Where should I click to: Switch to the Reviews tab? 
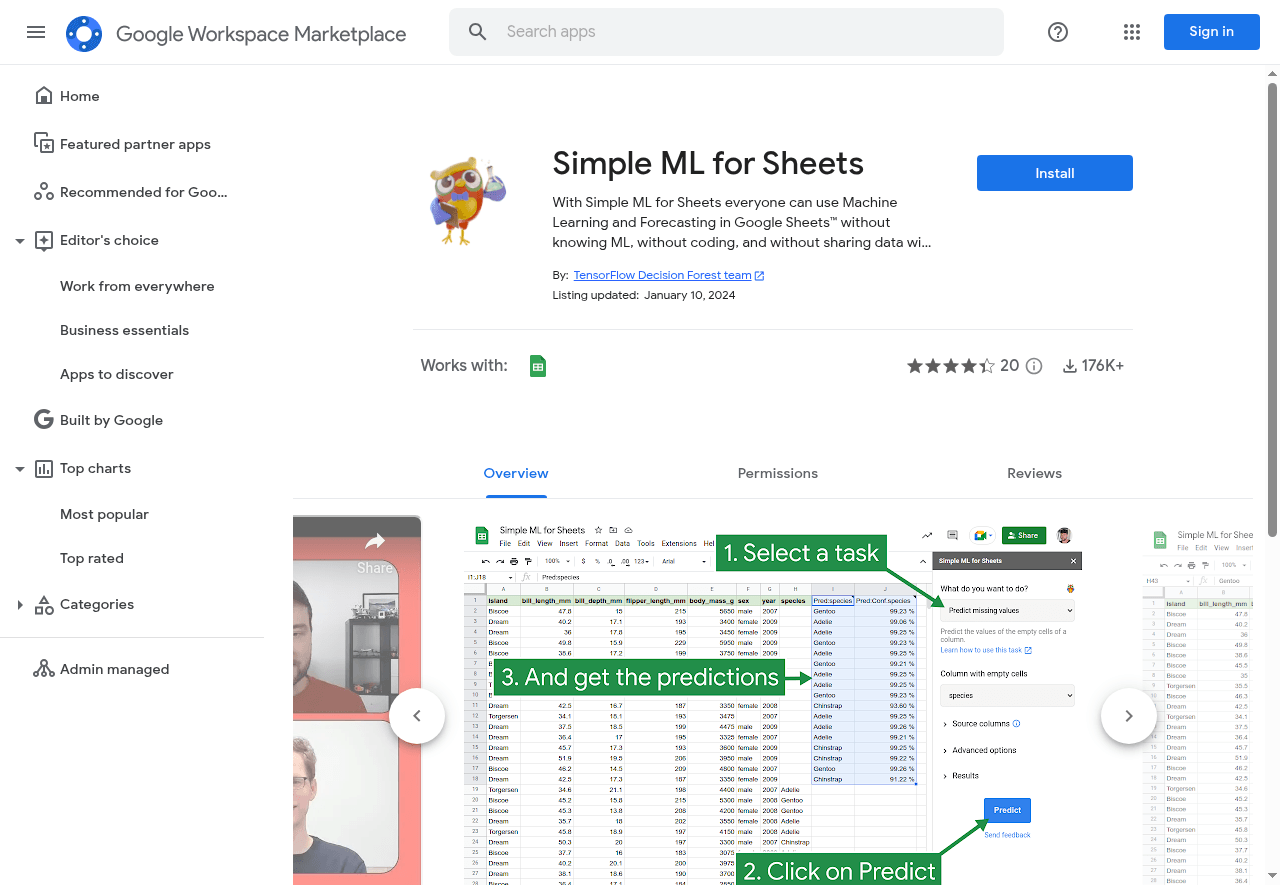coord(1034,473)
